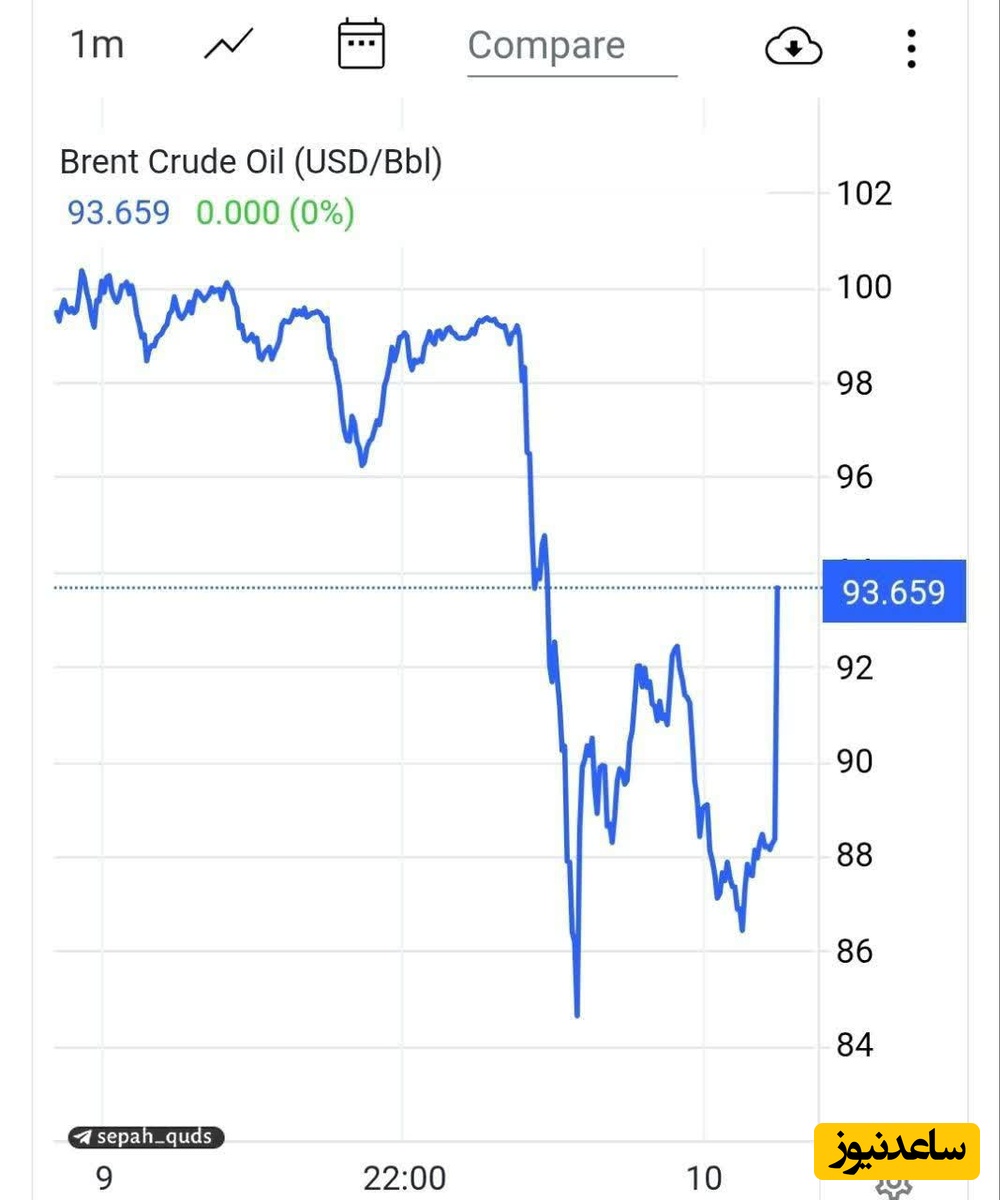Click the lowest dip point on price line
Screen dimensions: 1000x1200
coord(577,1014)
